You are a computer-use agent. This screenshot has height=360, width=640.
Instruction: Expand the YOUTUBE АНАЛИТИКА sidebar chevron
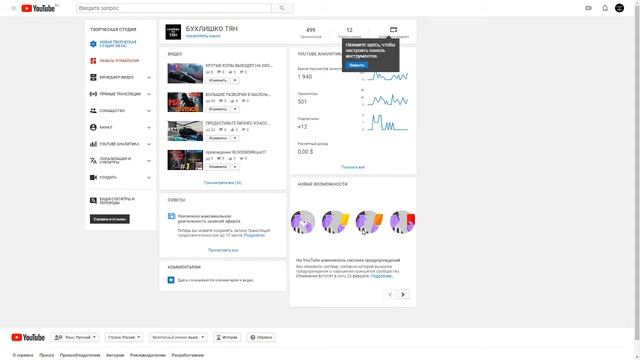[149, 144]
